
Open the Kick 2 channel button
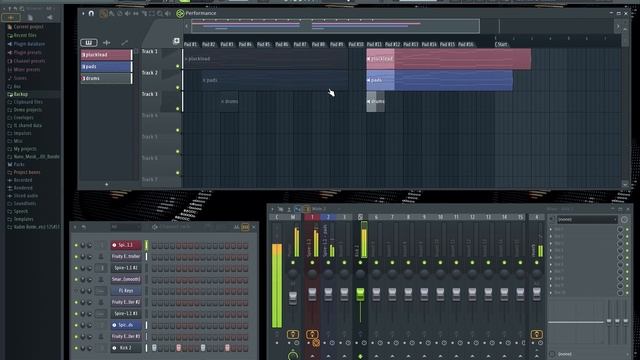click(x=126, y=348)
